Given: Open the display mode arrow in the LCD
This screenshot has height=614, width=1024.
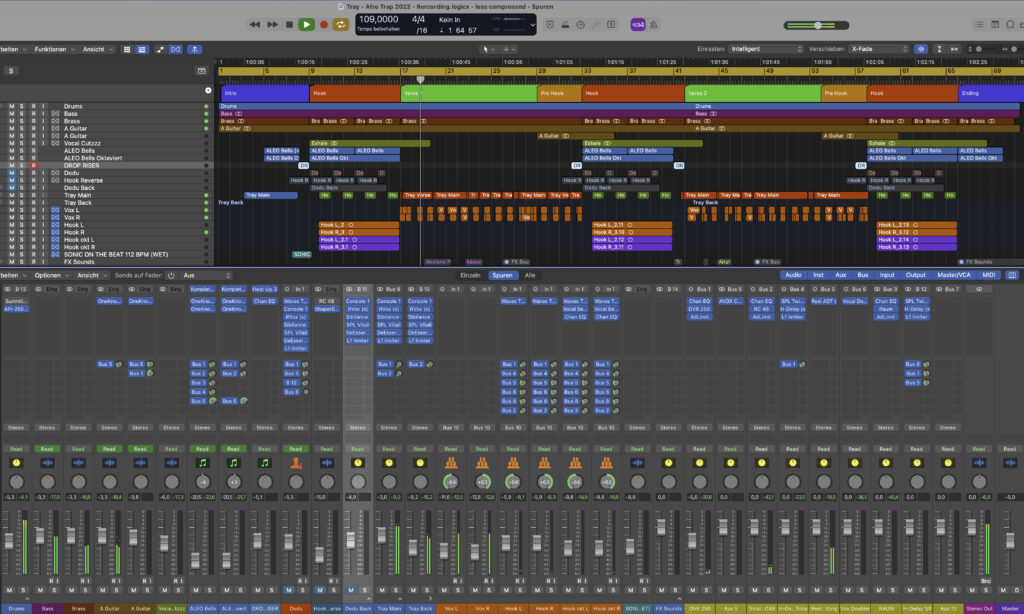Looking at the screenshot, I should click(532, 25).
